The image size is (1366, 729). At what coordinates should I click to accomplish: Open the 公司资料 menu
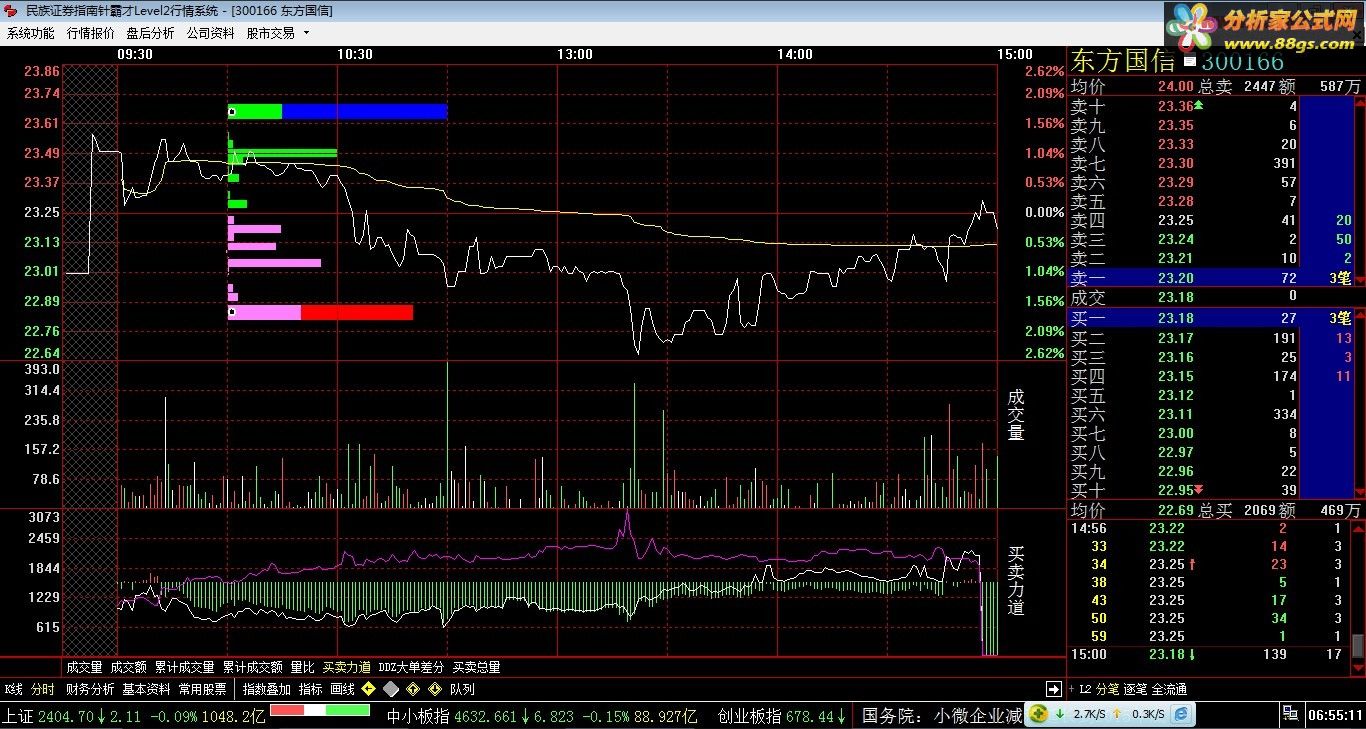(x=210, y=33)
